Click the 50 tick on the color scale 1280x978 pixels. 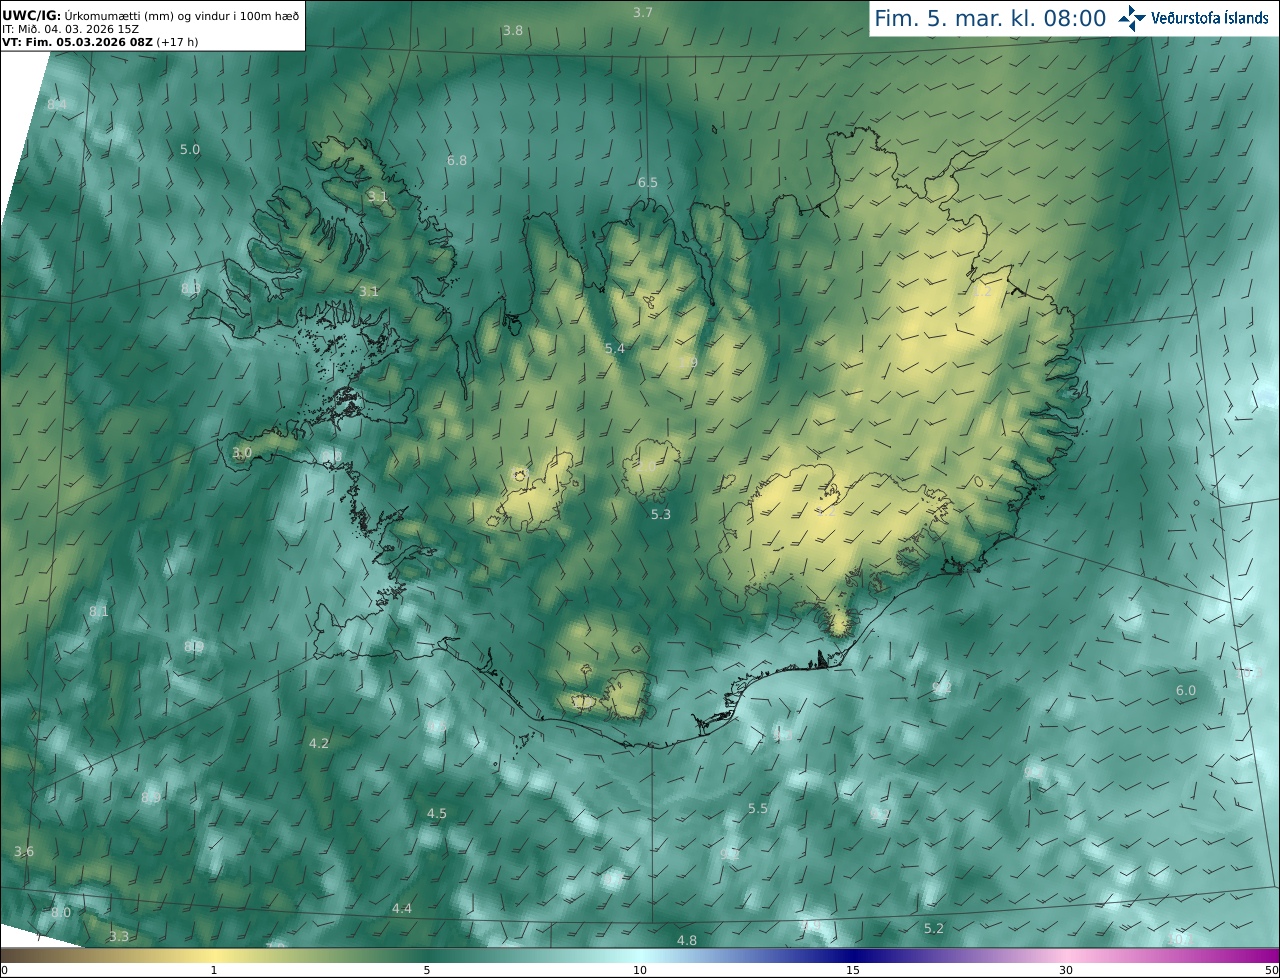(x=1272, y=970)
